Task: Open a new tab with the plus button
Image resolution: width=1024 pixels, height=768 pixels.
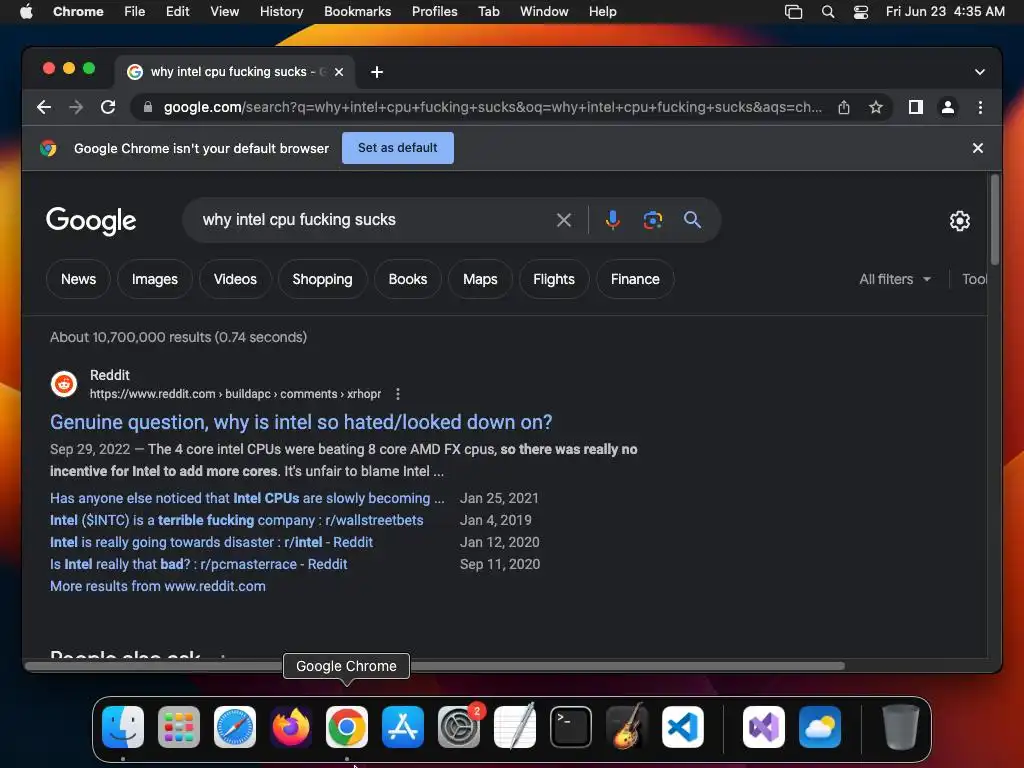Action: tap(377, 72)
